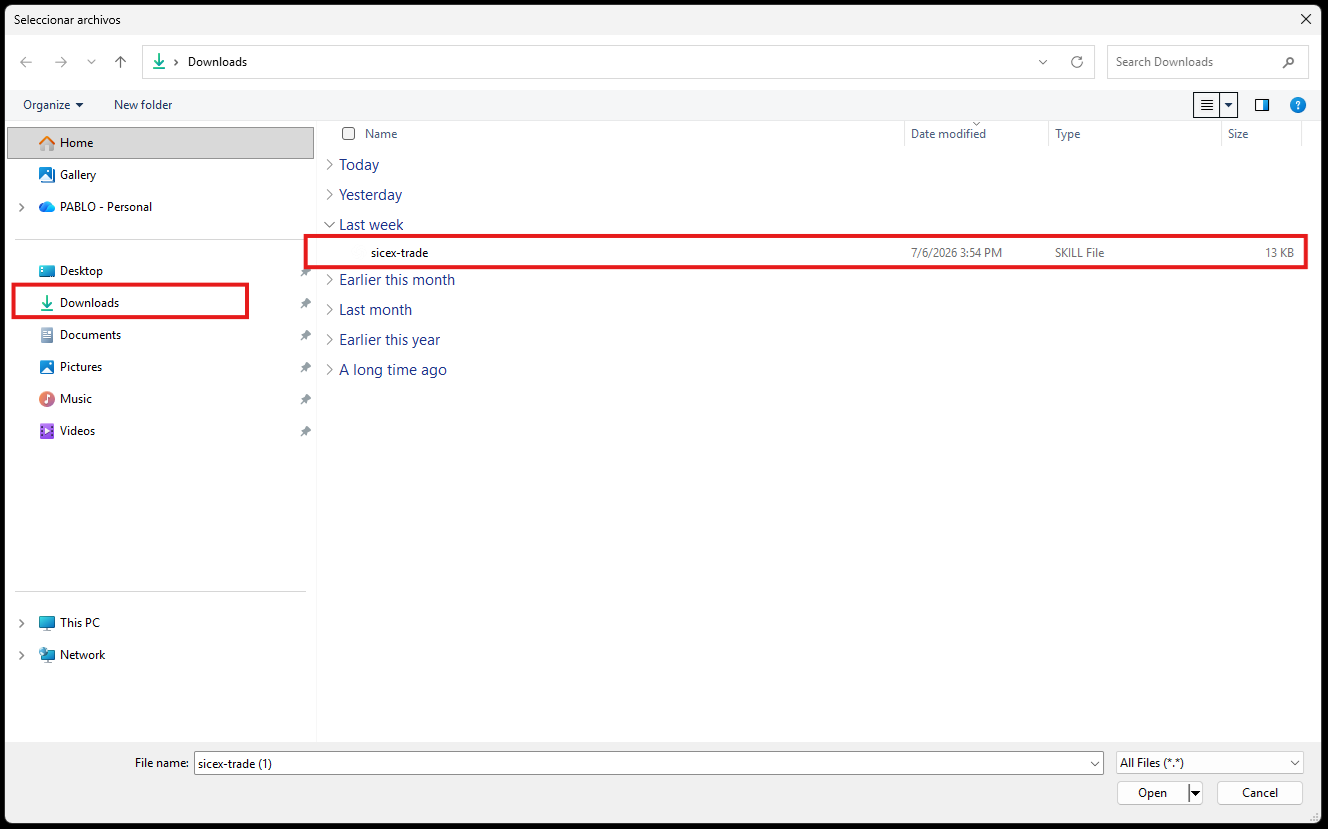Click the view layout icon
1328x829 pixels.
(x=1206, y=105)
